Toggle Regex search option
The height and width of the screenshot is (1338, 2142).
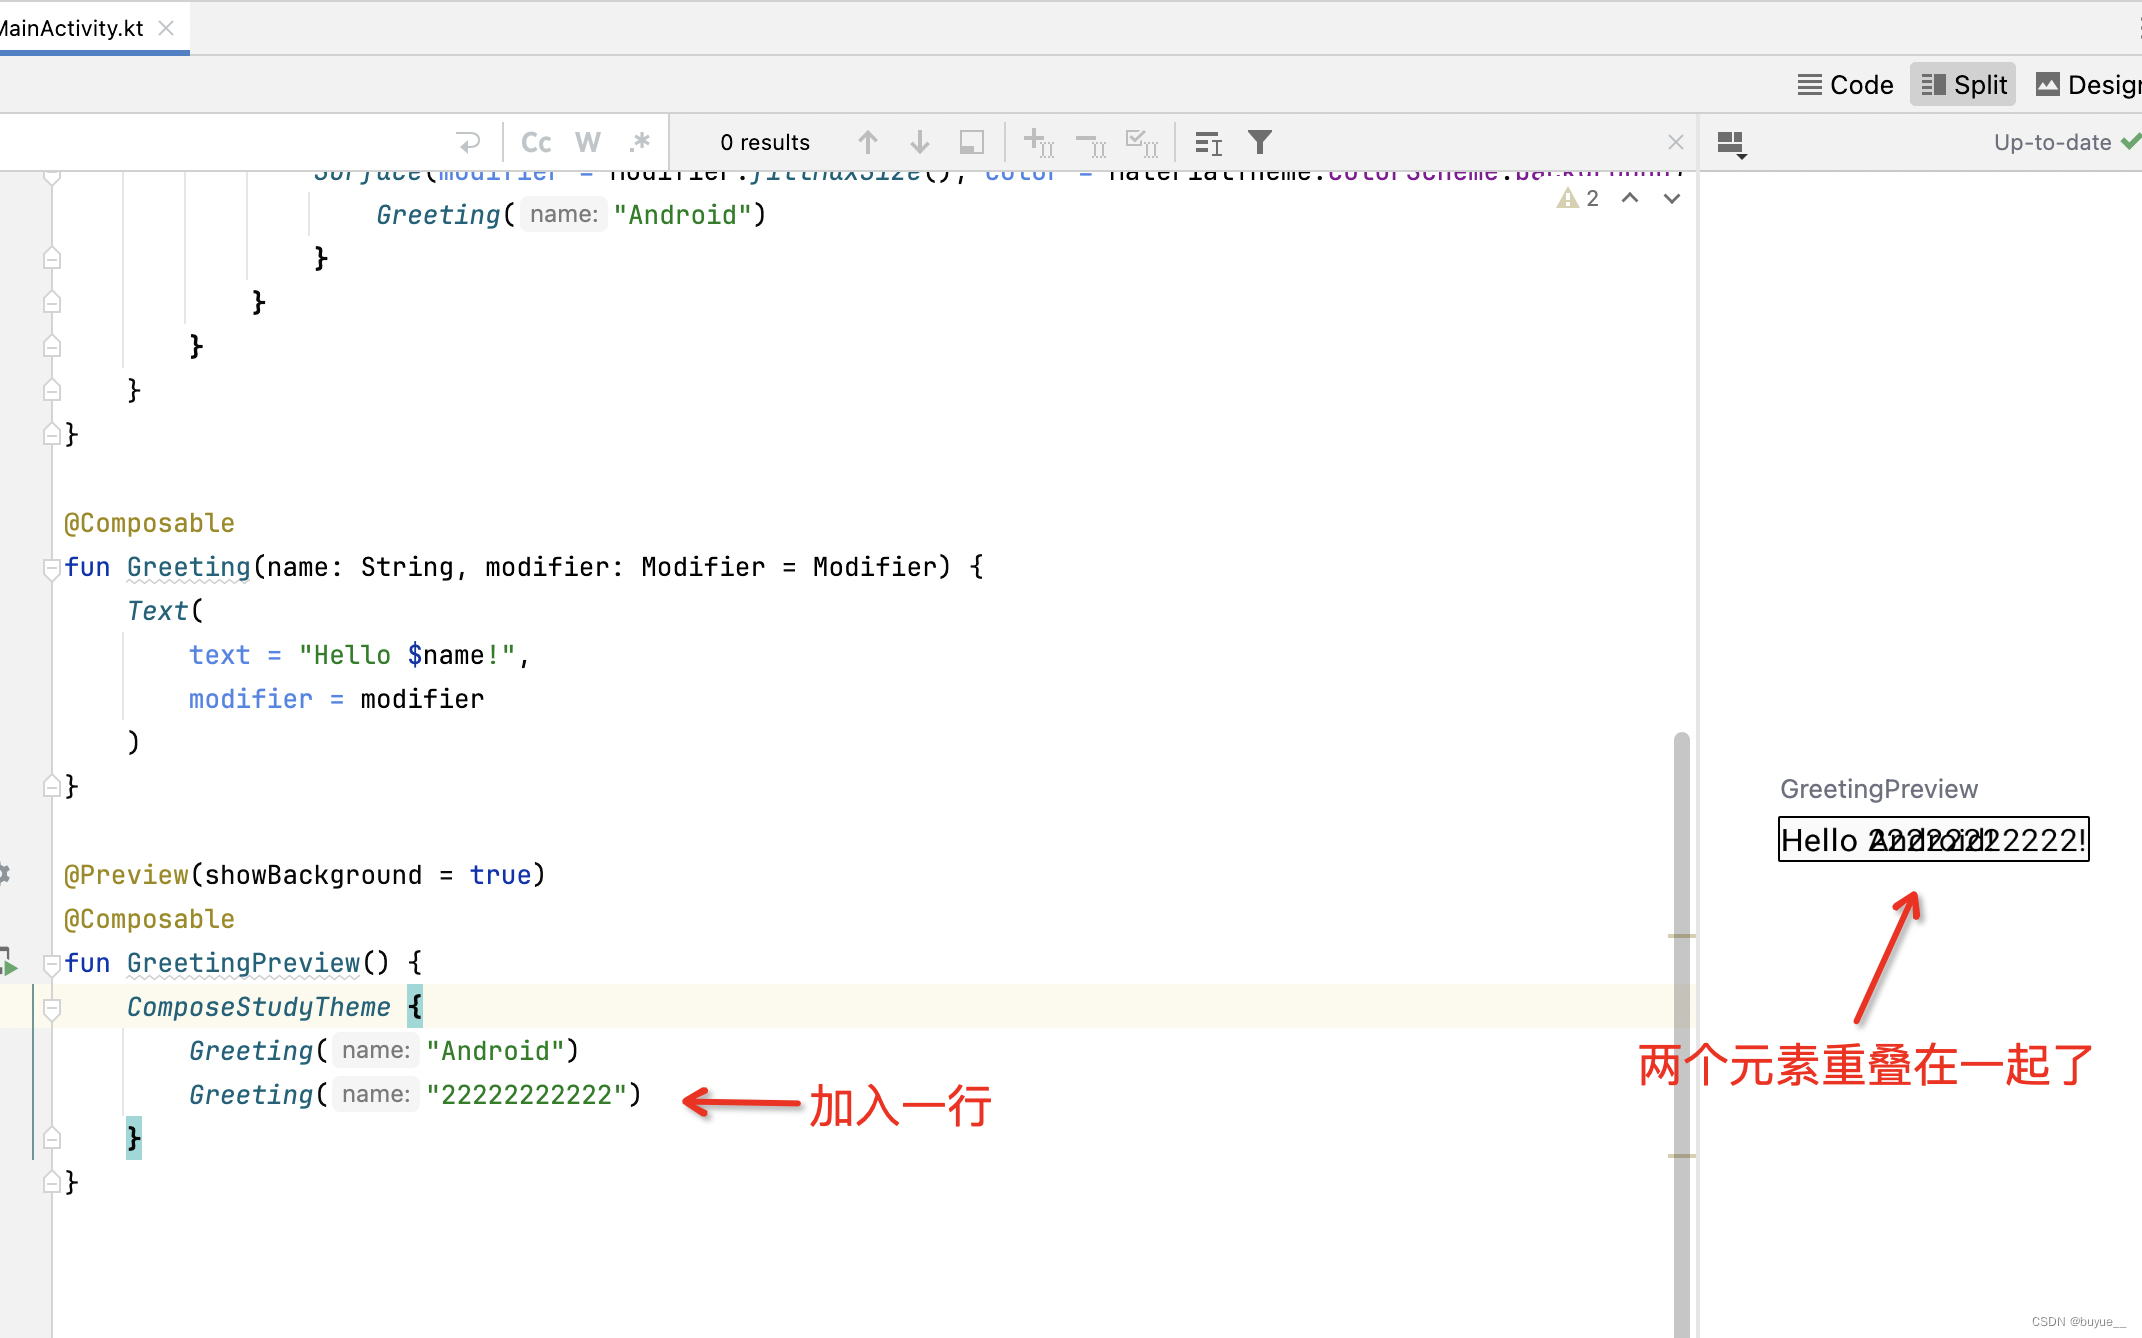pos(640,142)
